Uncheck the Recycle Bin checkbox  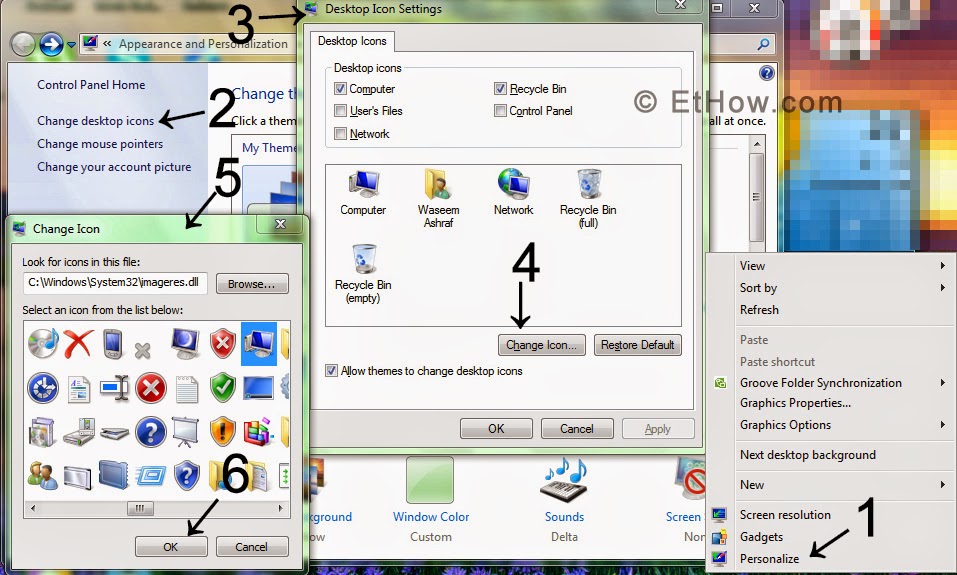pyautogui.click(x=500, y=89)
